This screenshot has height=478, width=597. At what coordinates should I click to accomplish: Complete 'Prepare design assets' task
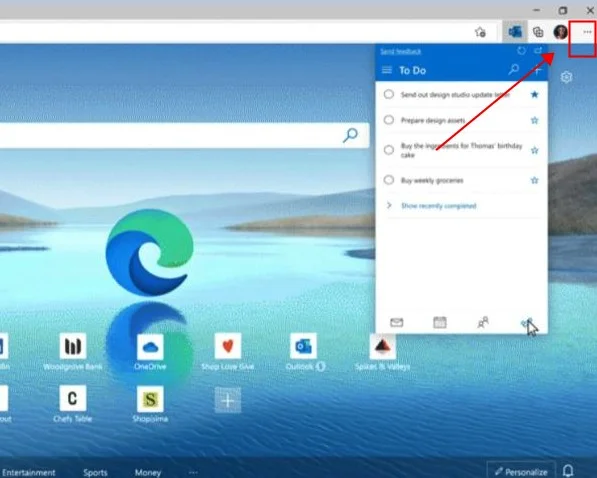[389, 120]
